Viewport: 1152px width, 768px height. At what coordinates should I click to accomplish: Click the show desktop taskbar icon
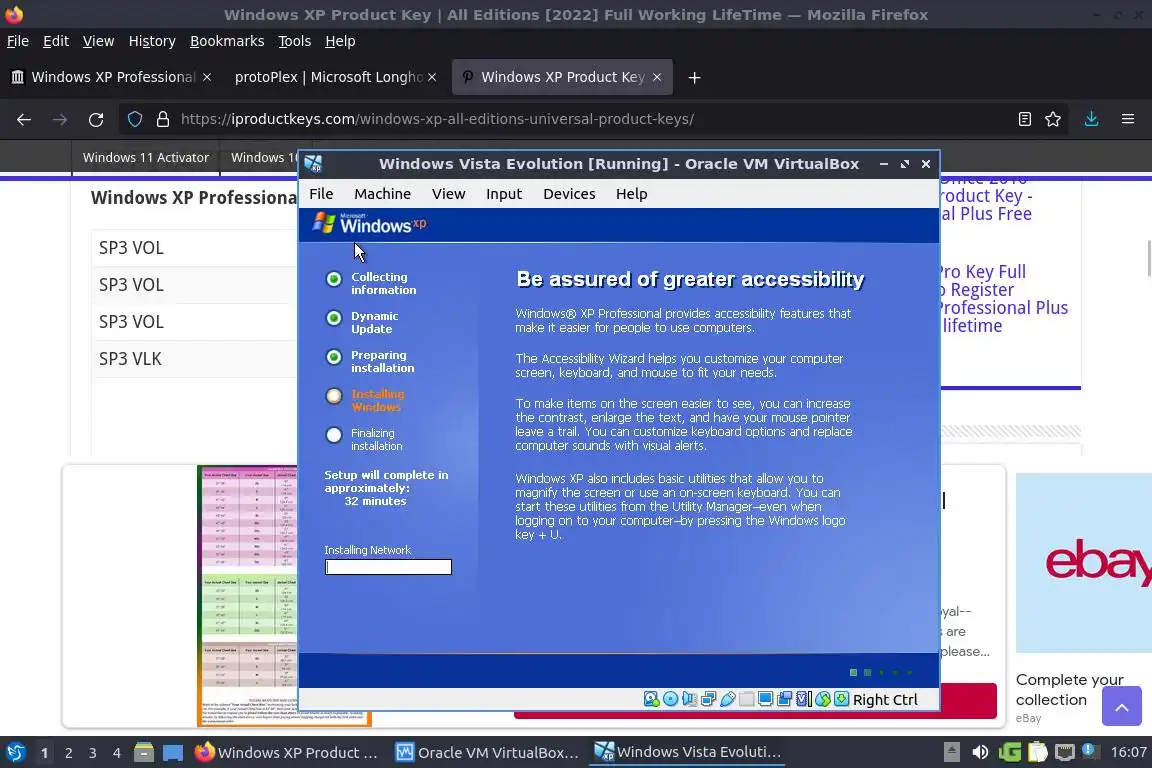coord(173,752)
